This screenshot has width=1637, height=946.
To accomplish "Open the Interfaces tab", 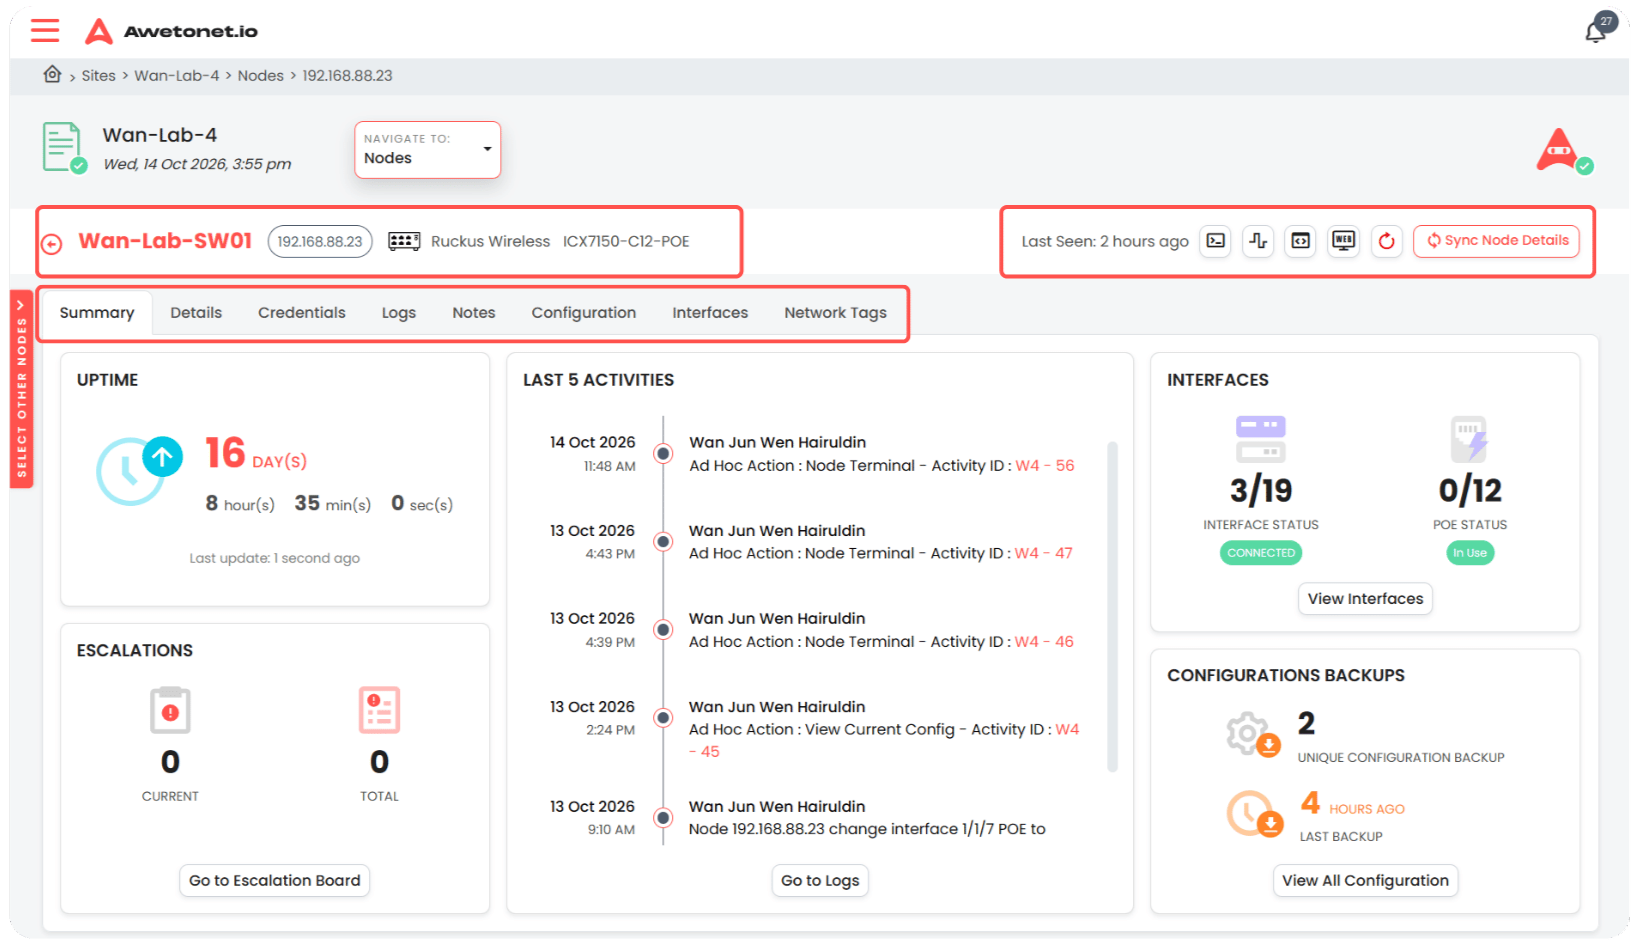I will 710,313.
